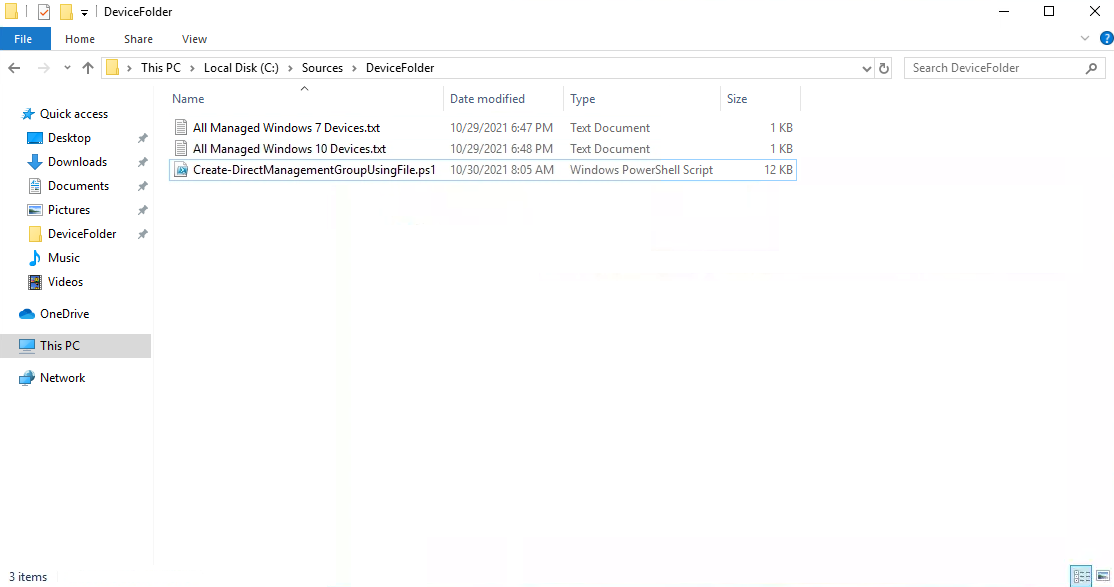Open the recent locations dropdown
The height and width of the screenshot is (587, 1114).
point(67,68)
